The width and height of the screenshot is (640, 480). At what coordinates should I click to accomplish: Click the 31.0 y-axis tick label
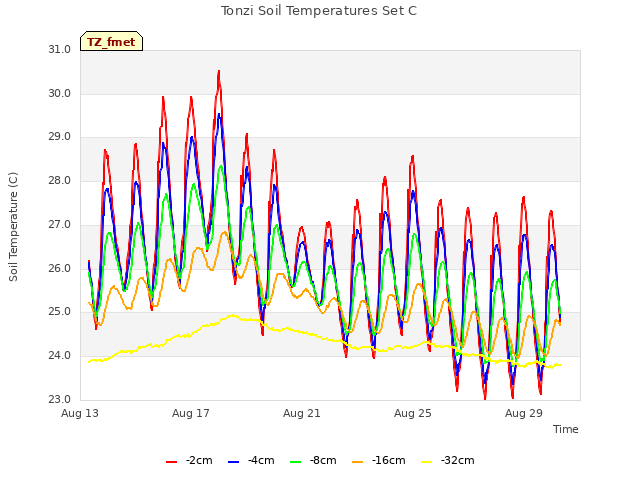[x=60, y=50]
